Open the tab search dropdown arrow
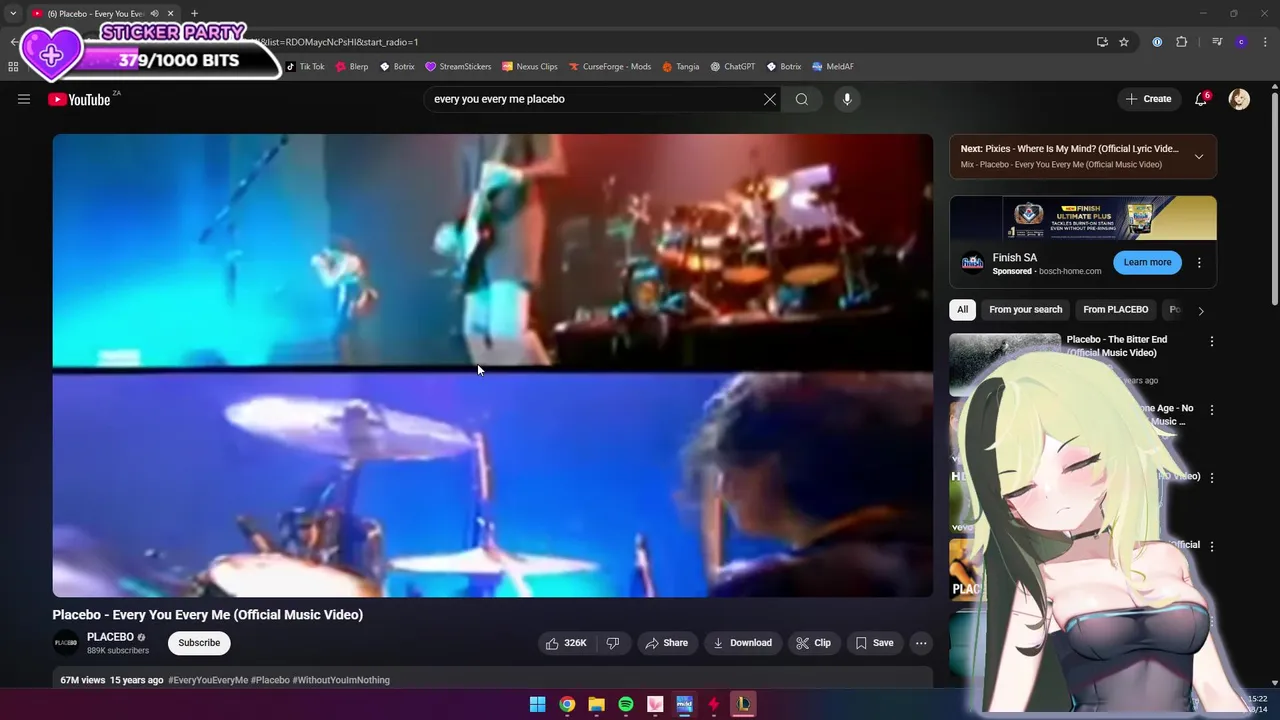Viewport: 1280px width, 720px height. click(13, 13)
